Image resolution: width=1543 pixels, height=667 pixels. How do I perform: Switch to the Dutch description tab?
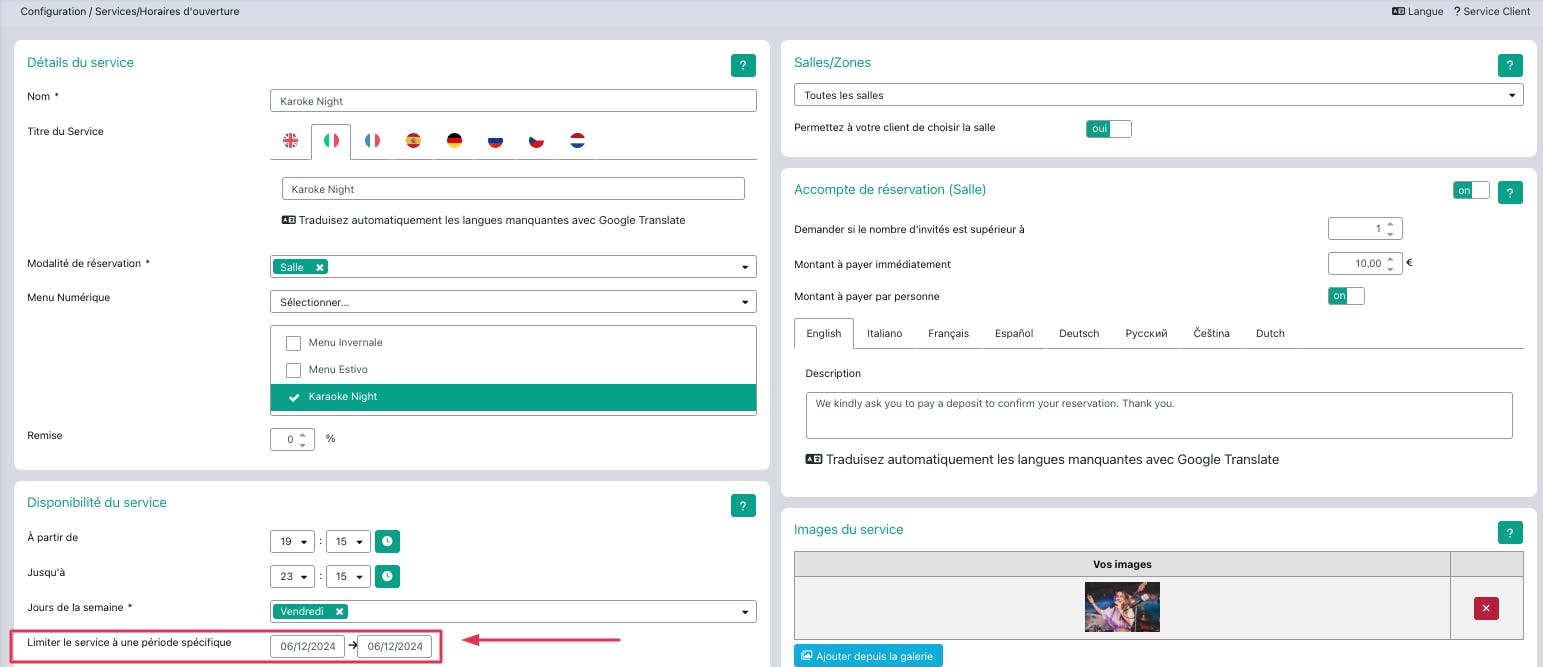click(1270, 333)
